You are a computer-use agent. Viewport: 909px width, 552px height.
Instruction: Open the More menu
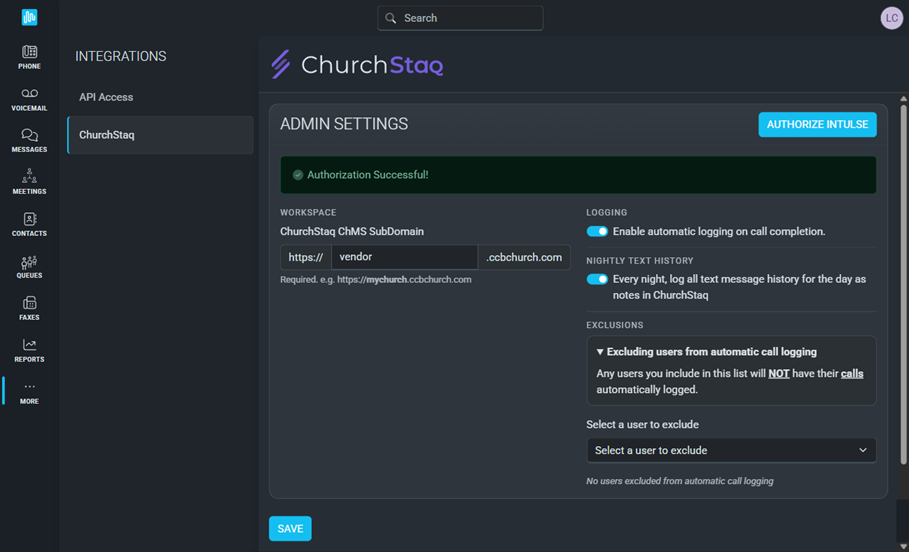tap(30, 393)
